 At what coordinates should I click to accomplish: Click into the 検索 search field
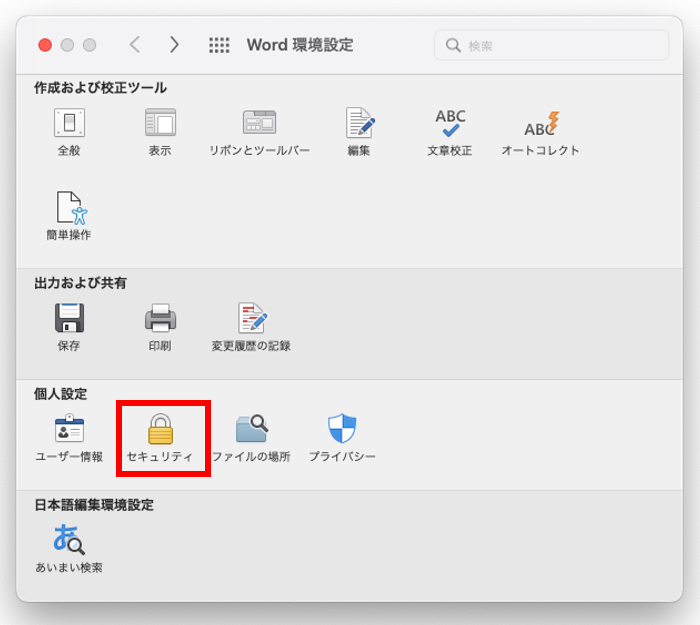pyautogui.click(x=551, y=45)
